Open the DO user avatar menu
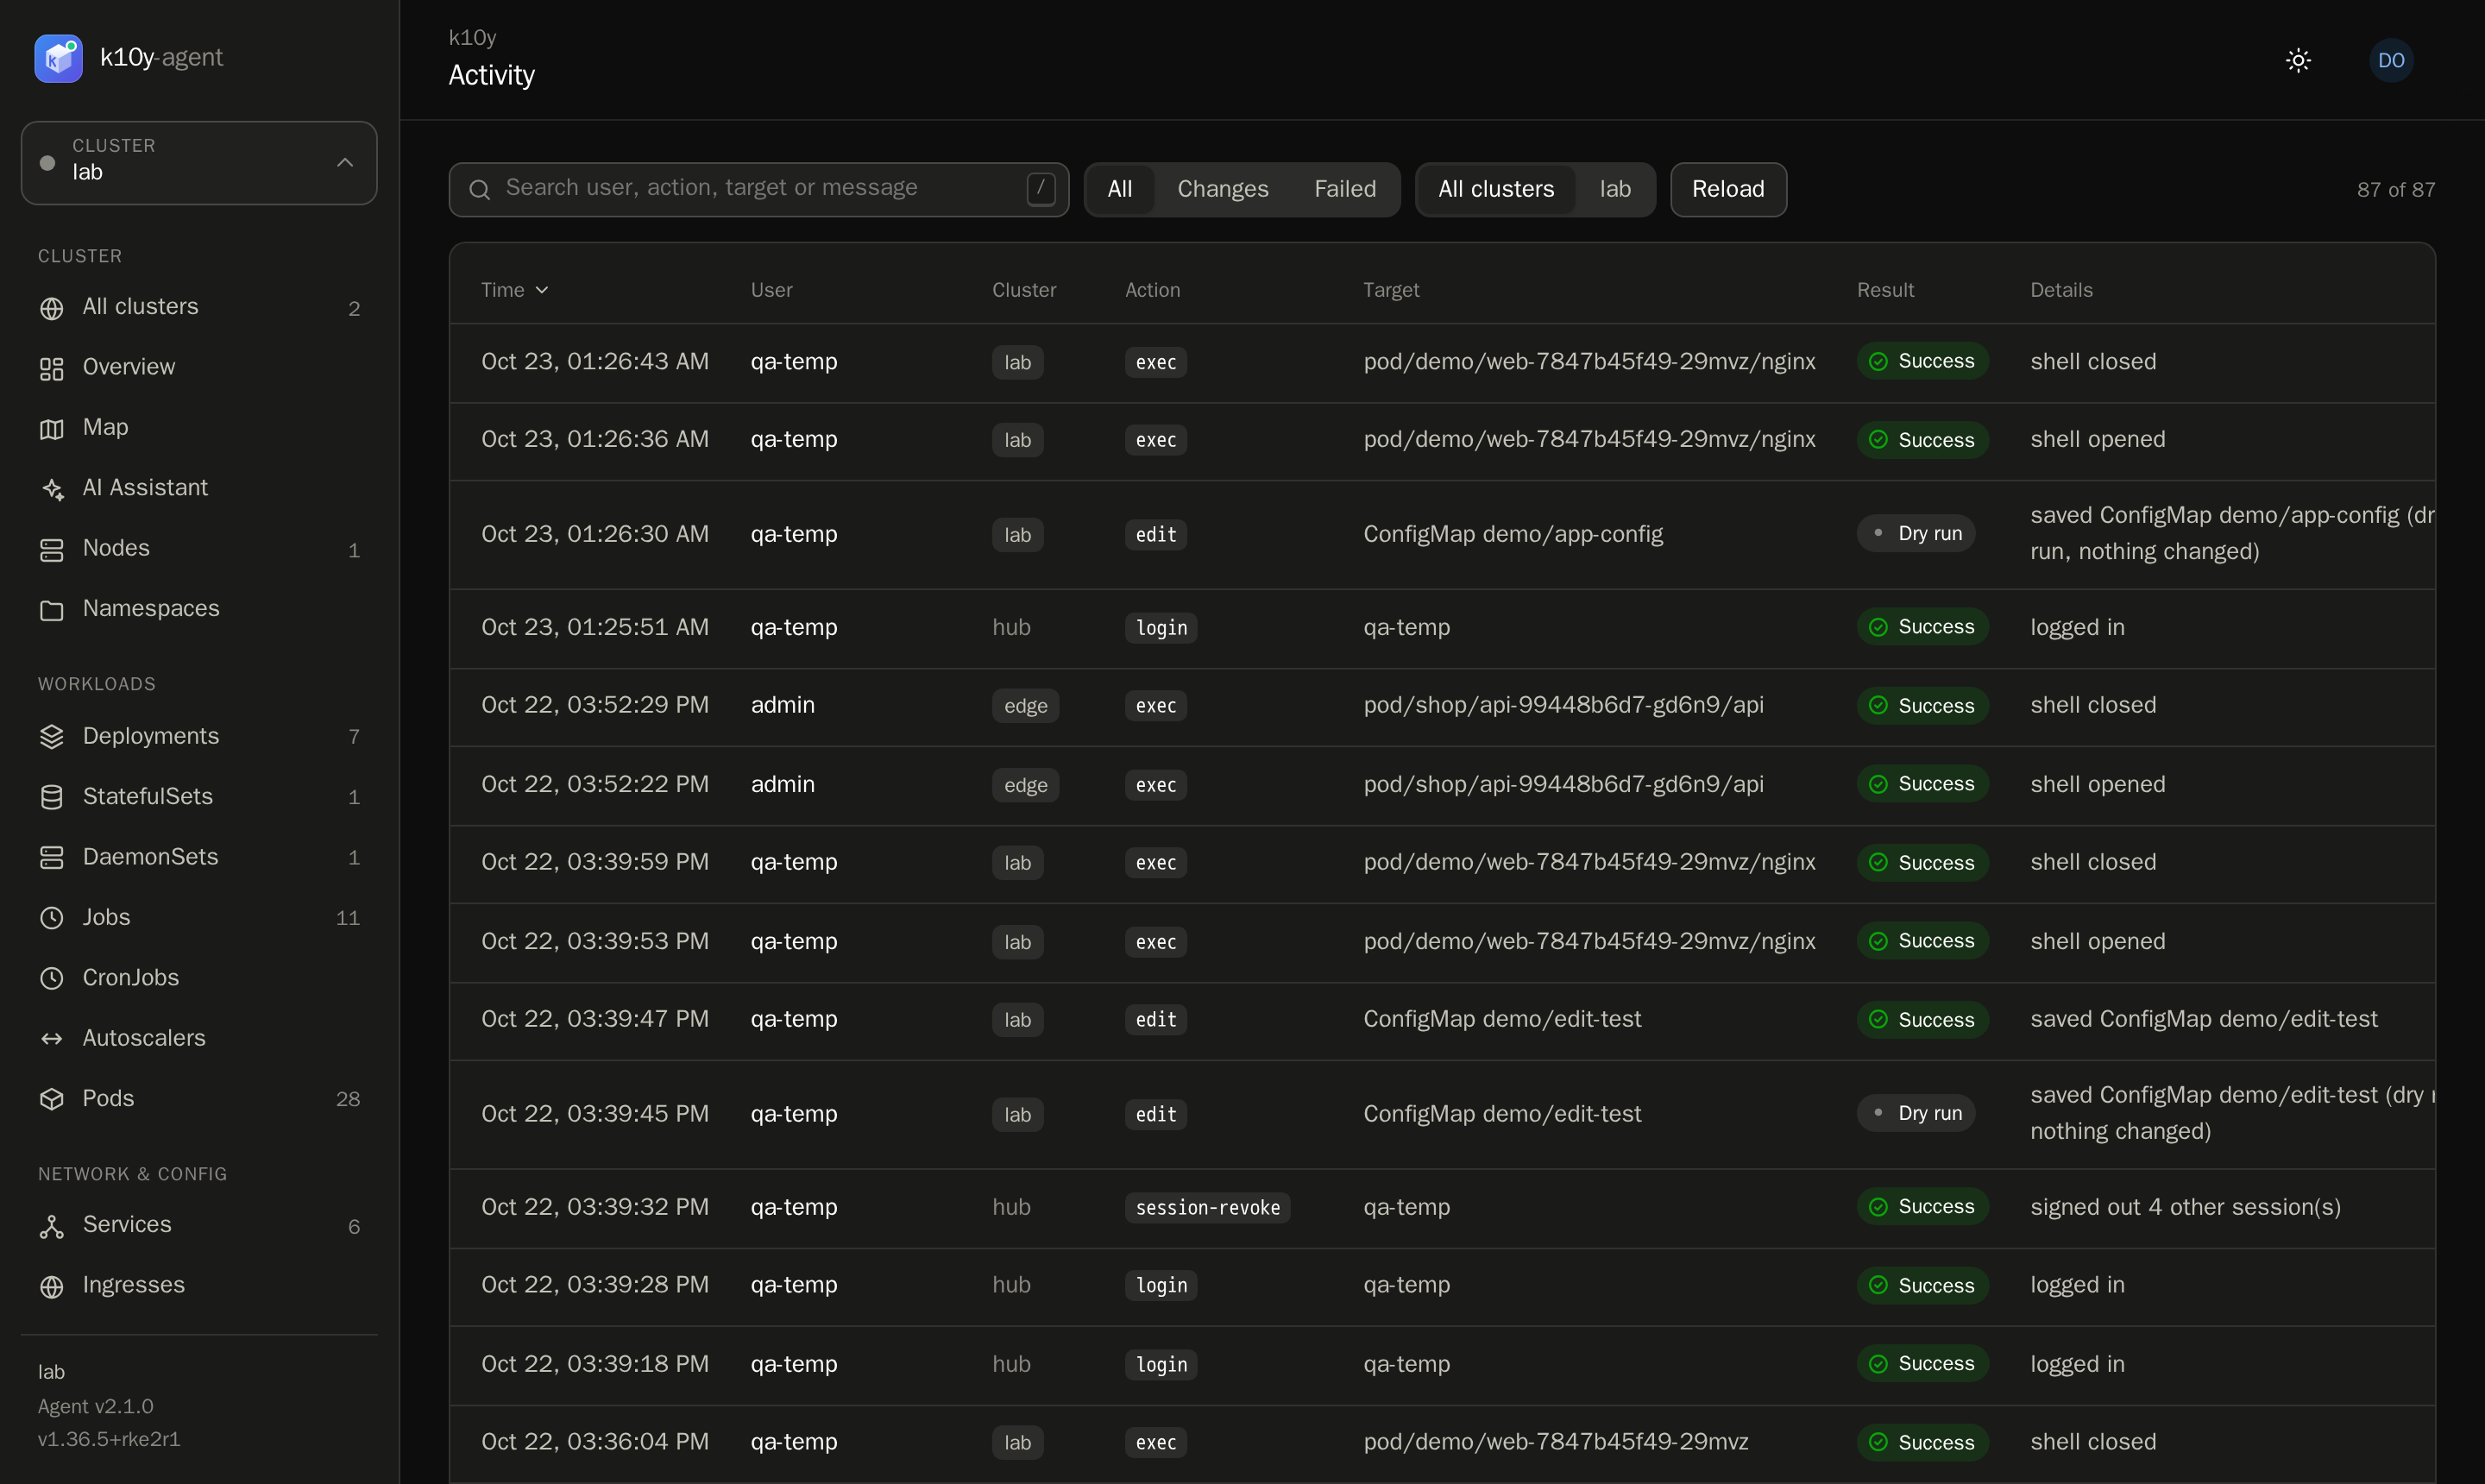Screen dimensions: 2485x1484 [2391, 61]
